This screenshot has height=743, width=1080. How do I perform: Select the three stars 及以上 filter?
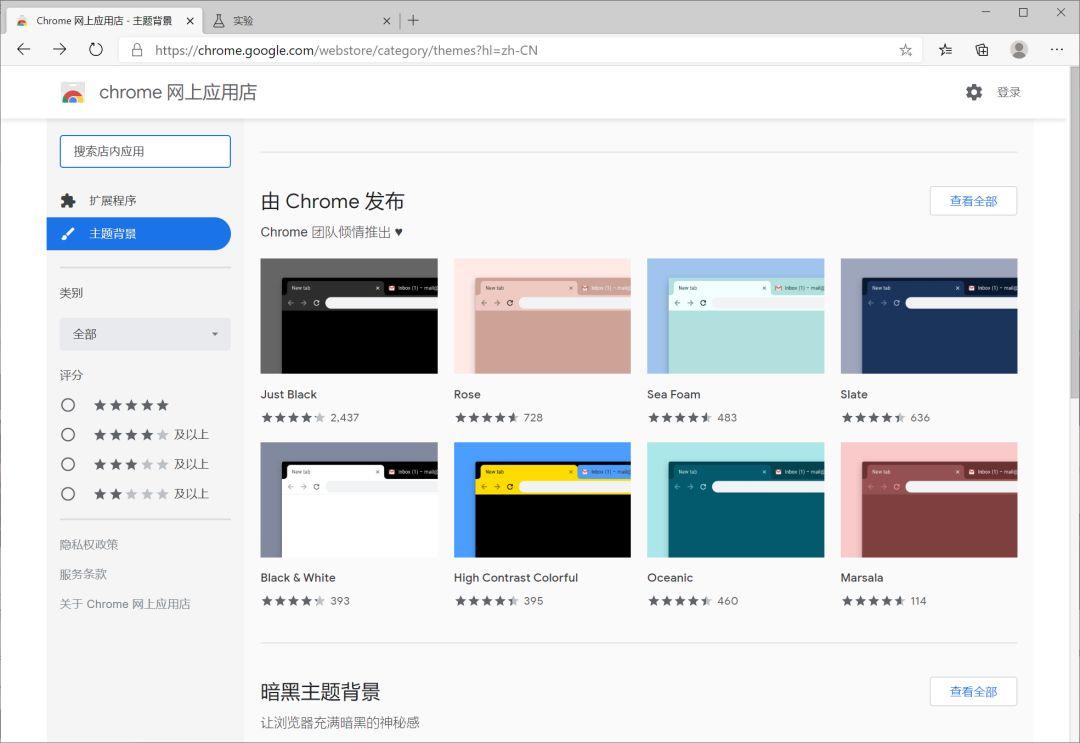pyautogui.click(x=68, y=464)
